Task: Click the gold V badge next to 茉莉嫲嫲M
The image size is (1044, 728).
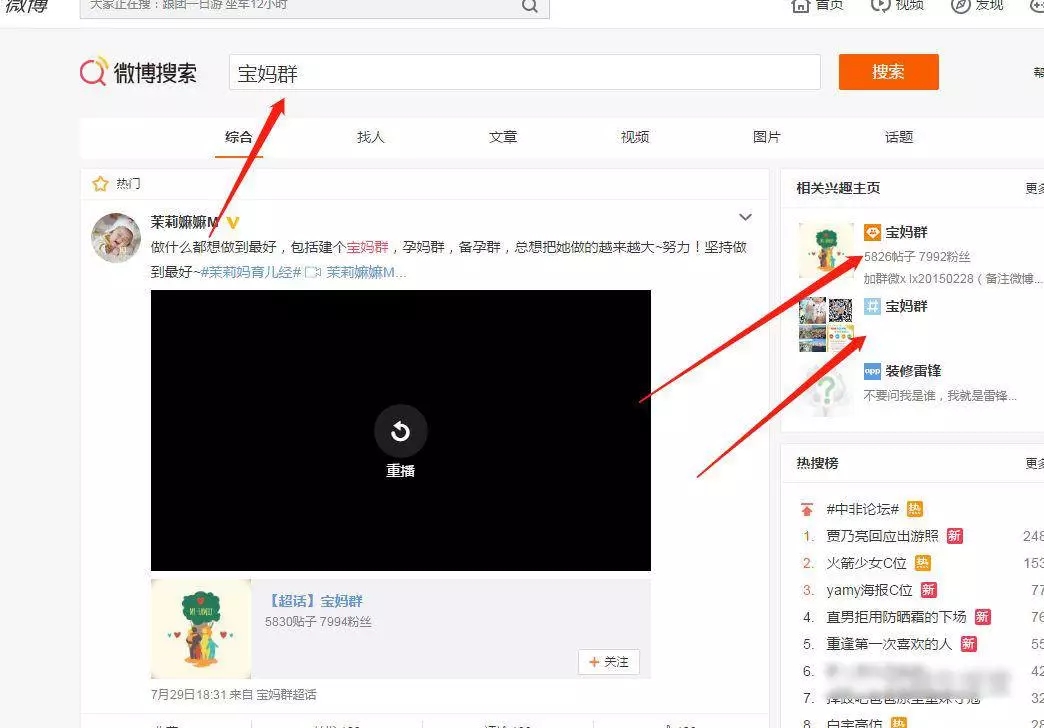Action: point(232,222)
